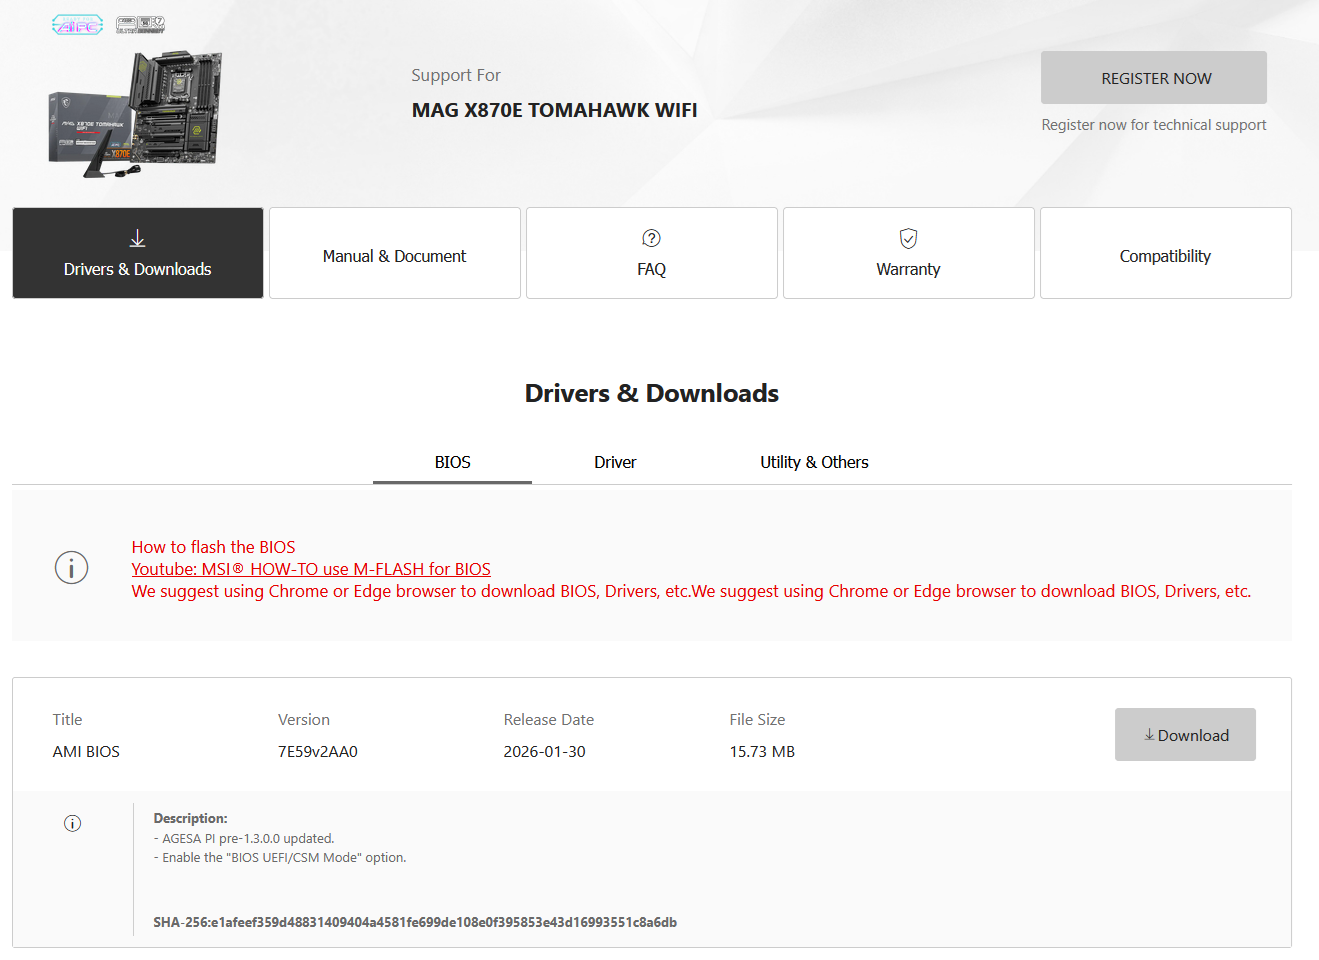Select the BIOS sub-tab
Viewport: 1319px width, 960px height.
(x=452, y=462)
